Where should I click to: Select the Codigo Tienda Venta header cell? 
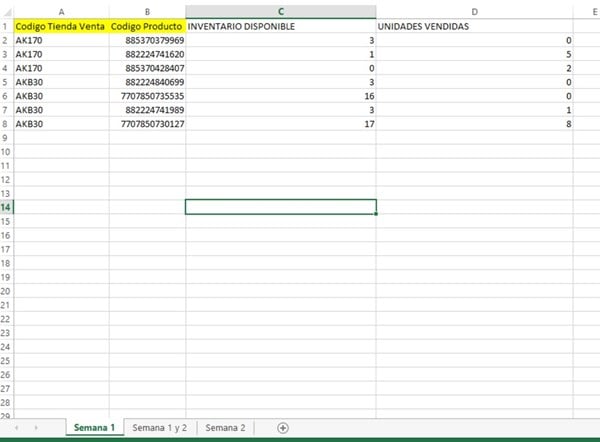tap(62, 26)
